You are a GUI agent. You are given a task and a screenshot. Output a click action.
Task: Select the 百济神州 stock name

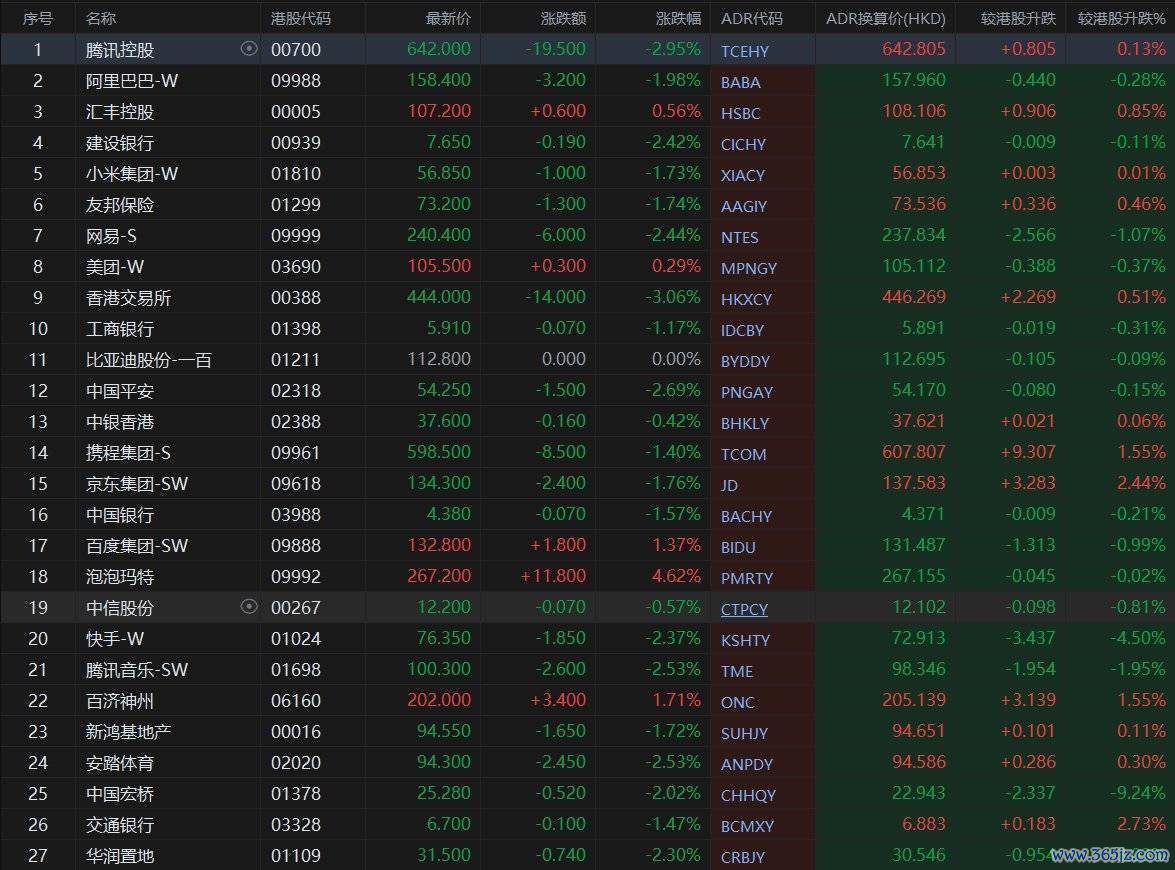(120, 701)
